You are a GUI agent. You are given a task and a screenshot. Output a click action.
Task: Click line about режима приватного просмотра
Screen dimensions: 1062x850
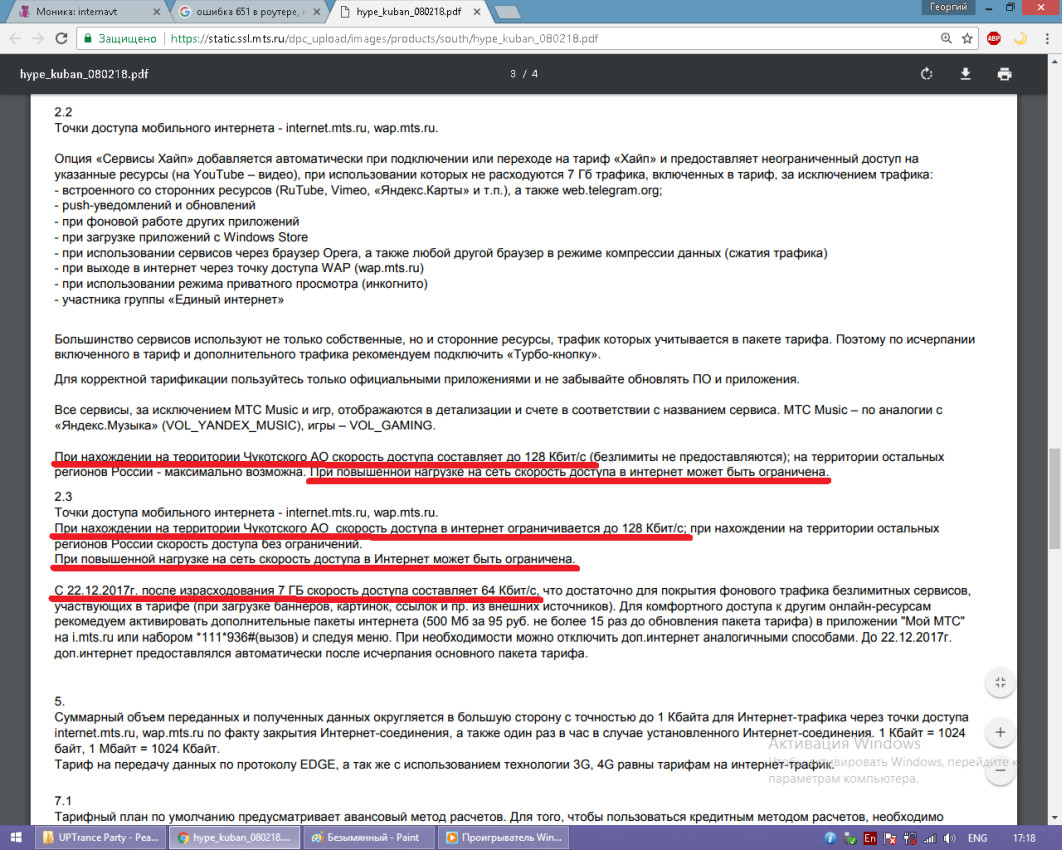[241, 284]
